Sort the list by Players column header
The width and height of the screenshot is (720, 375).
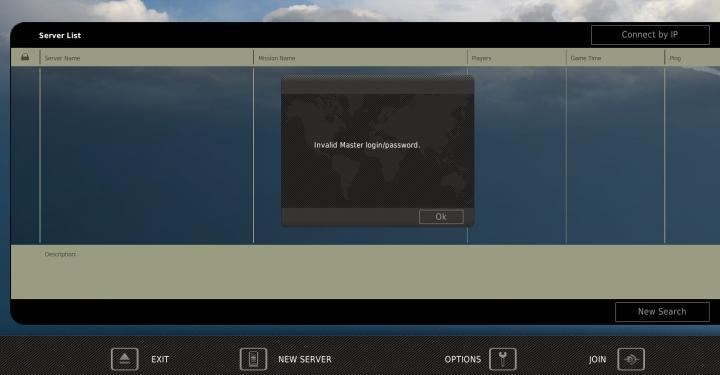click(481, 58)
